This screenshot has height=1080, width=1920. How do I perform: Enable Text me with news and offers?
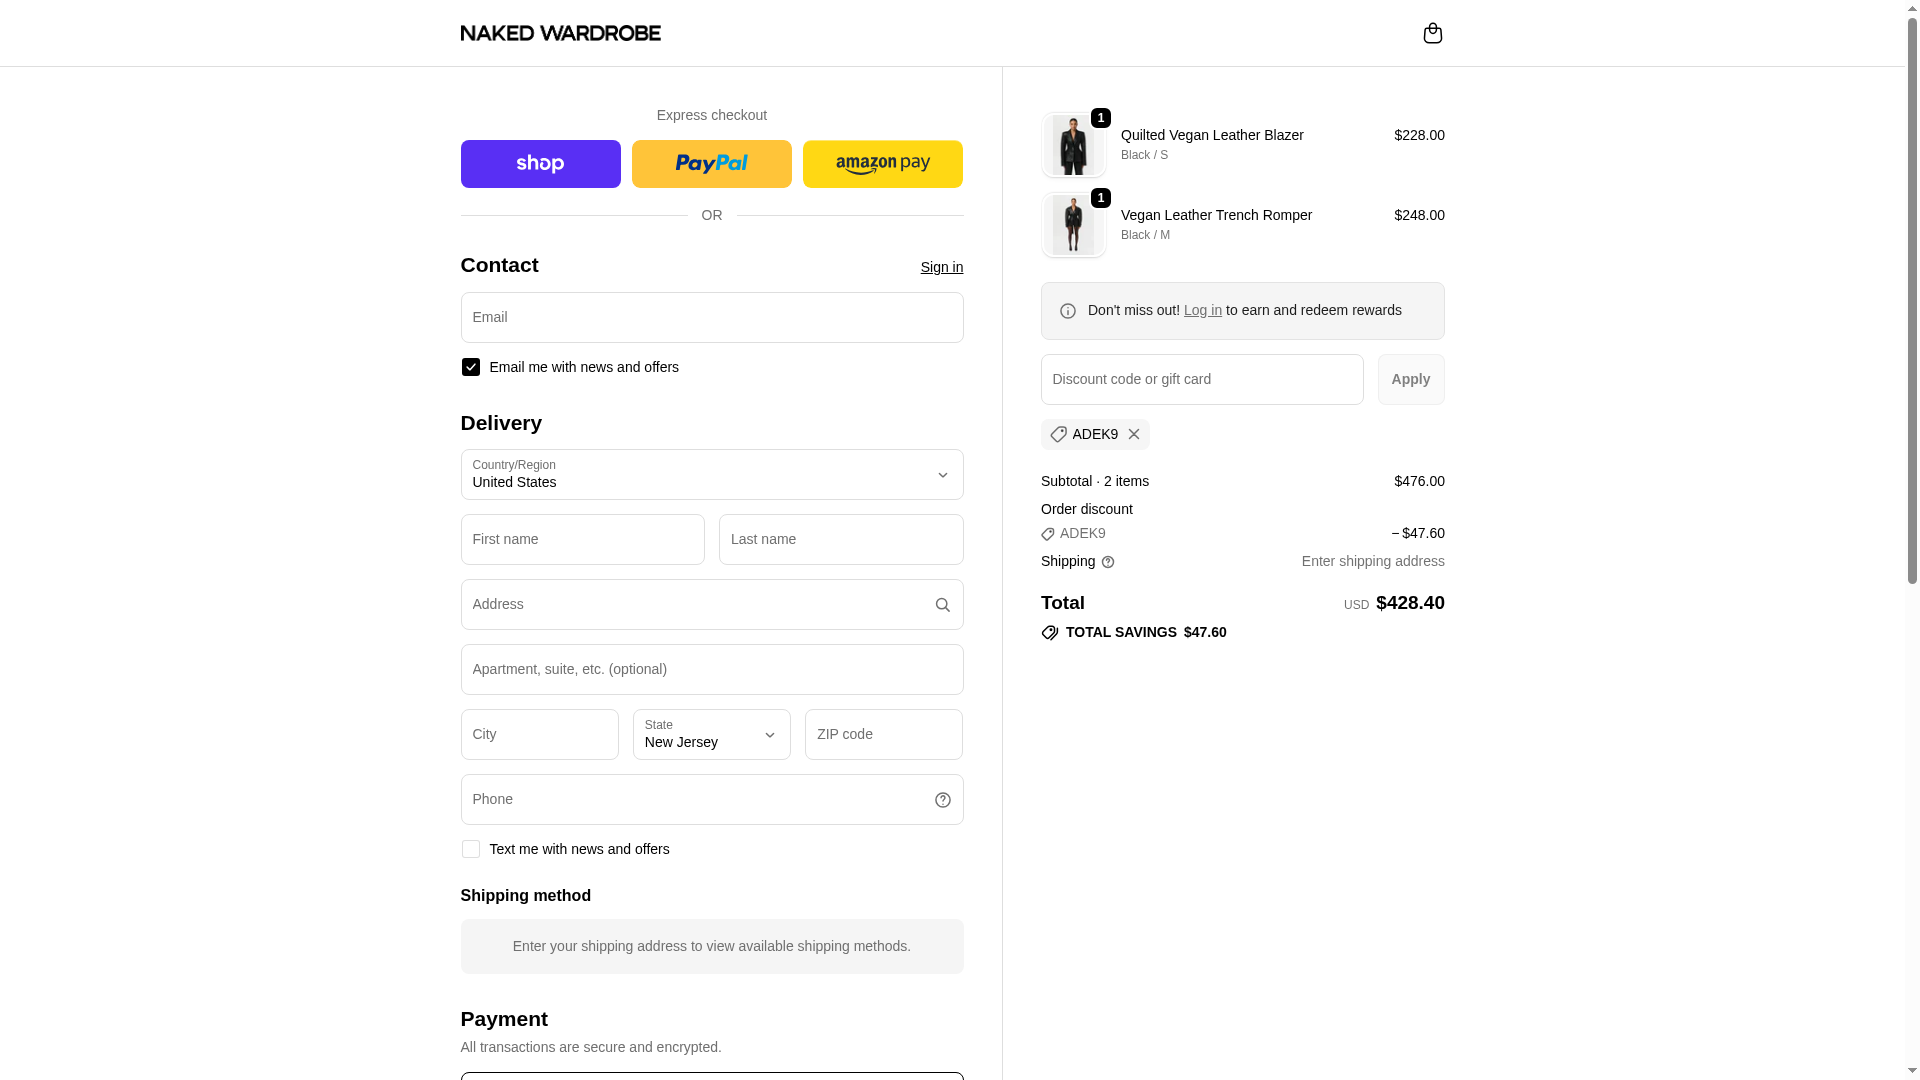tap(470, 849)
